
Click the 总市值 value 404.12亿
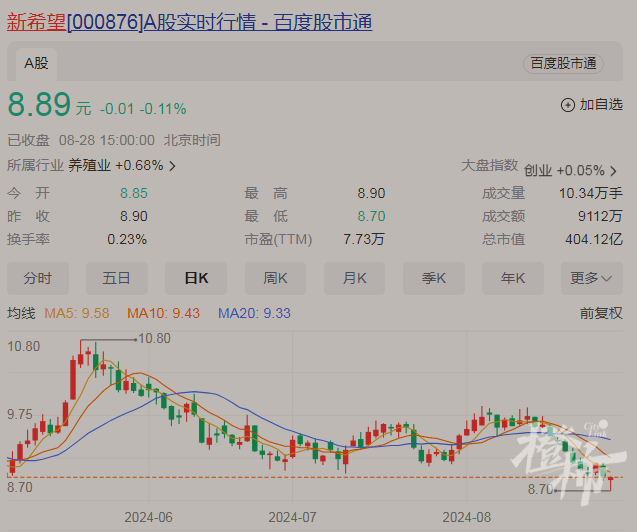pyautogui.click(x=594, y=240)
